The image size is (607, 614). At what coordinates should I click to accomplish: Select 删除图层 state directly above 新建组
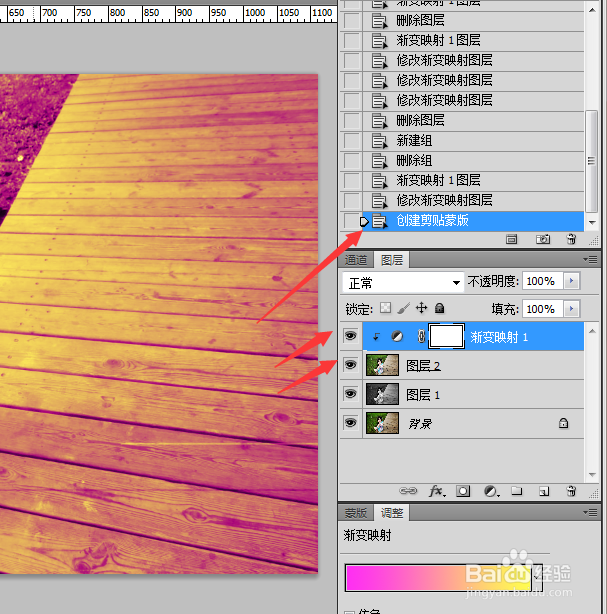click(473, 120)
